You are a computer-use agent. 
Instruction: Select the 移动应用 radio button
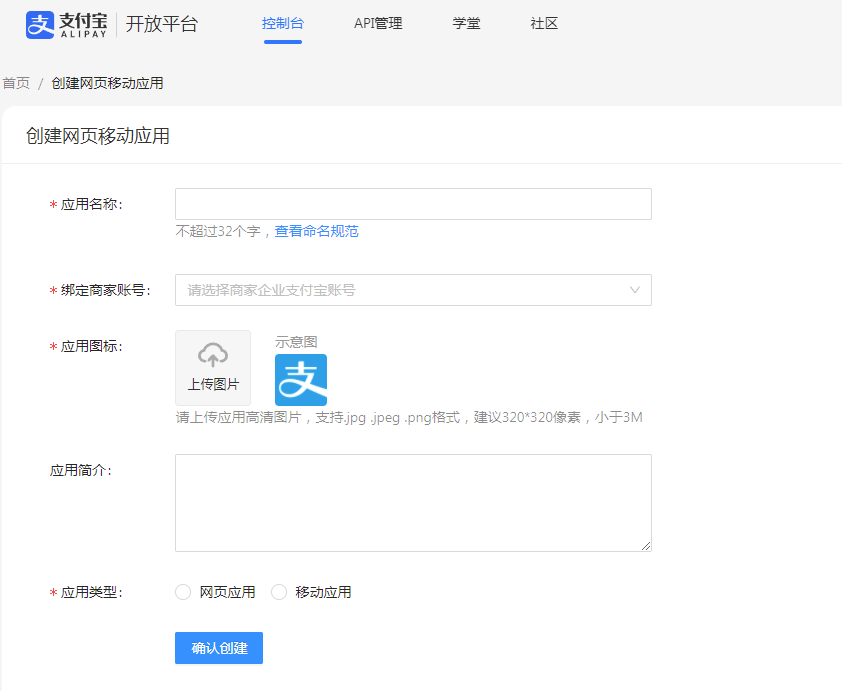click(279, 592)
